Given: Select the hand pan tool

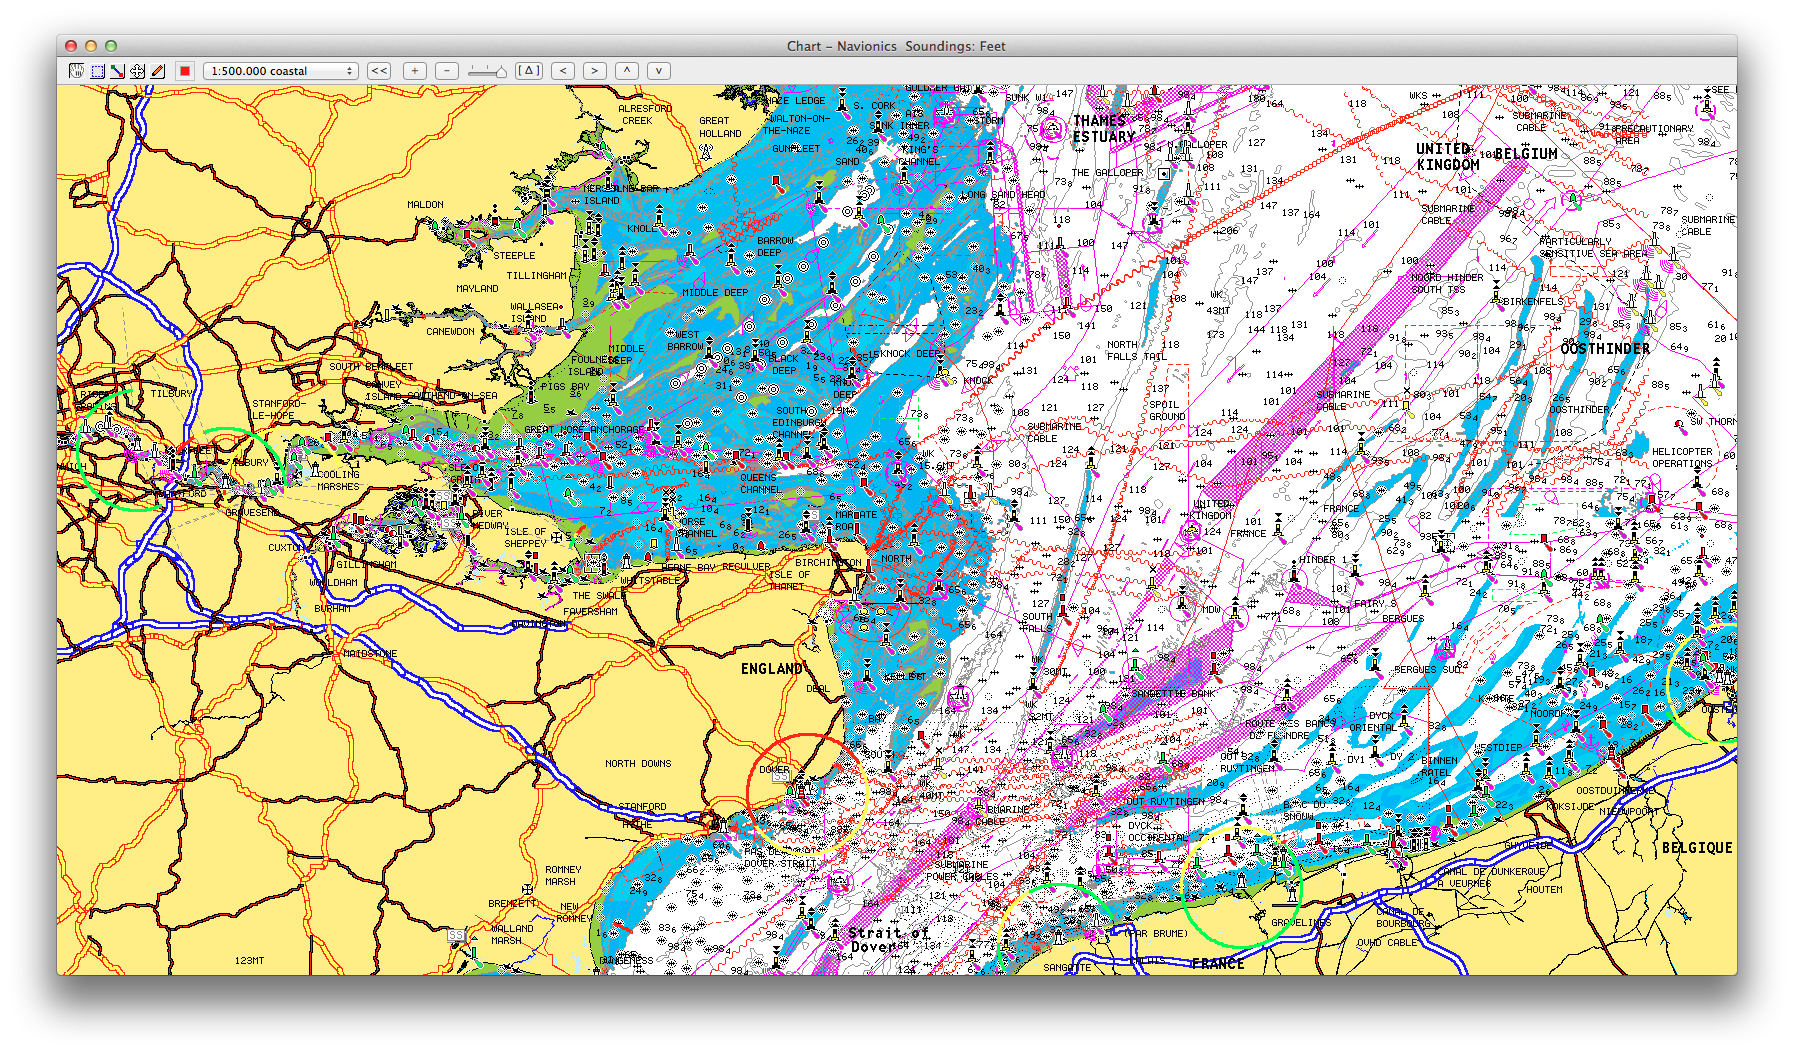Looking at the screenshot, I should (x=76, y=71).
